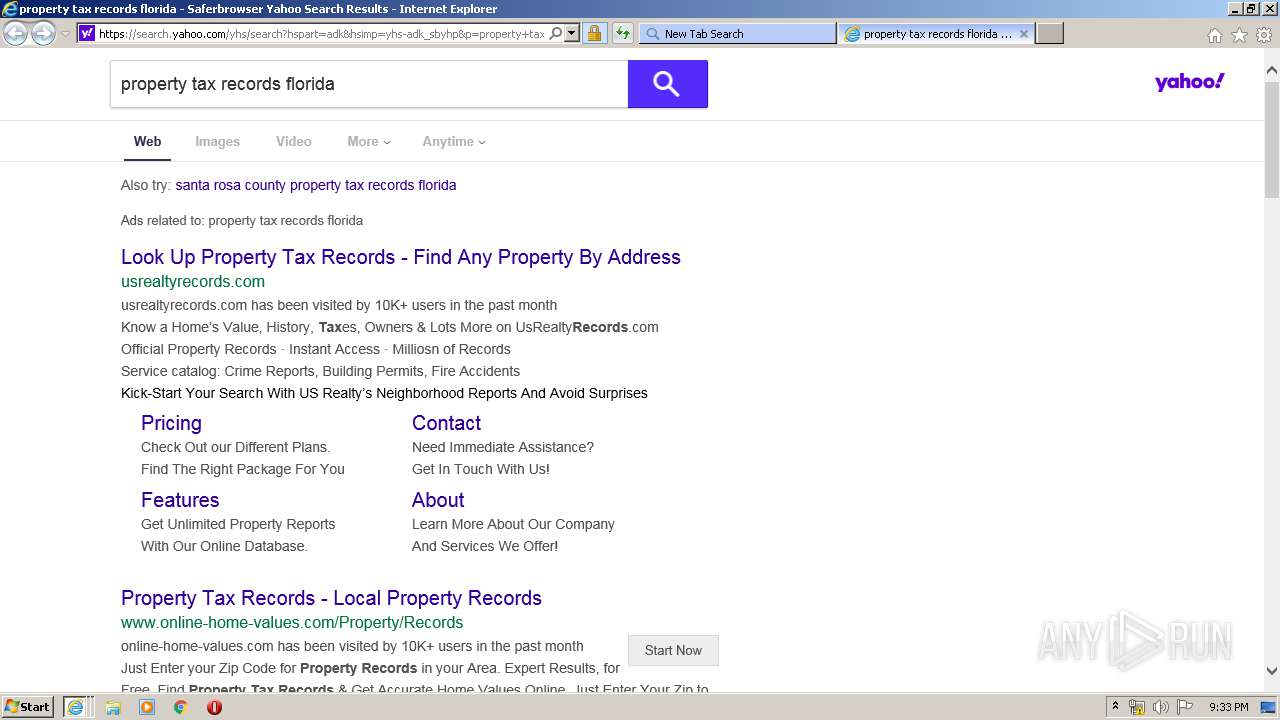
Task: Open the About sitelink
Action: click(x=438, y=500)
